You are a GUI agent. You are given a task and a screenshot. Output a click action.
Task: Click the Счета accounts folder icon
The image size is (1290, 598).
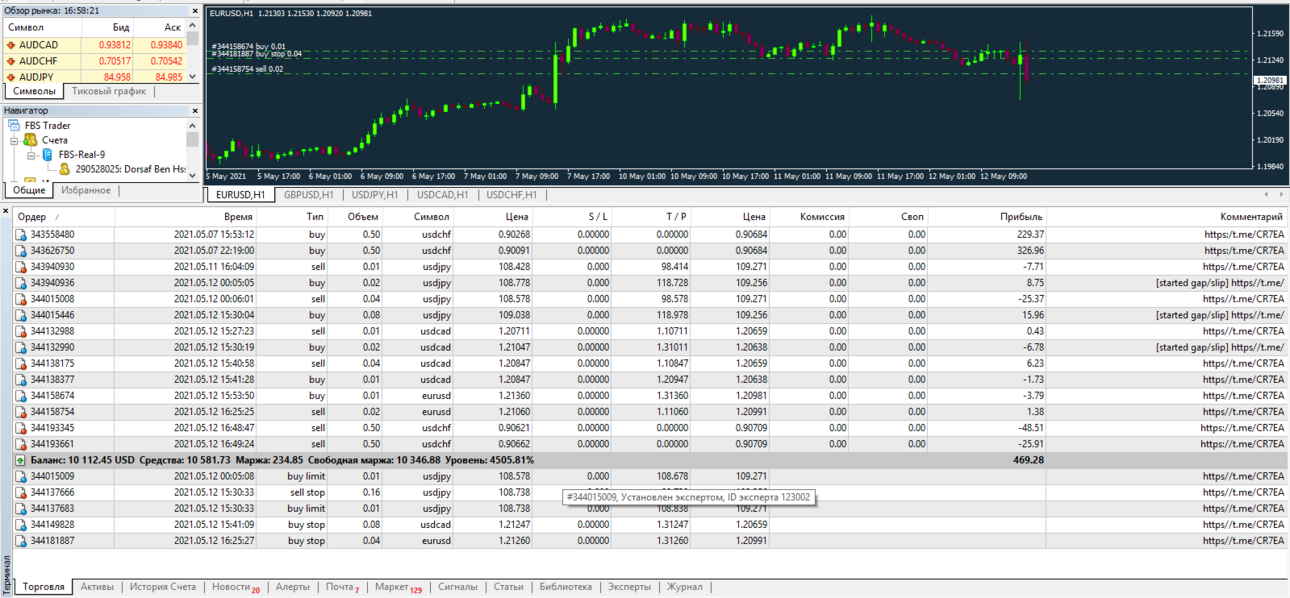pos(30,141)
